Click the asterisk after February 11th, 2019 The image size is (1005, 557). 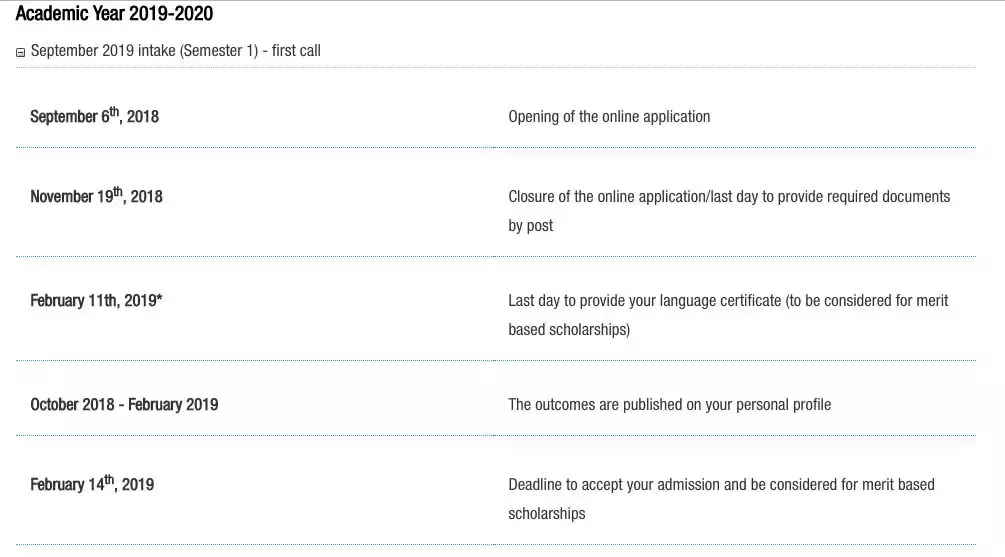[x=159, y=299]
